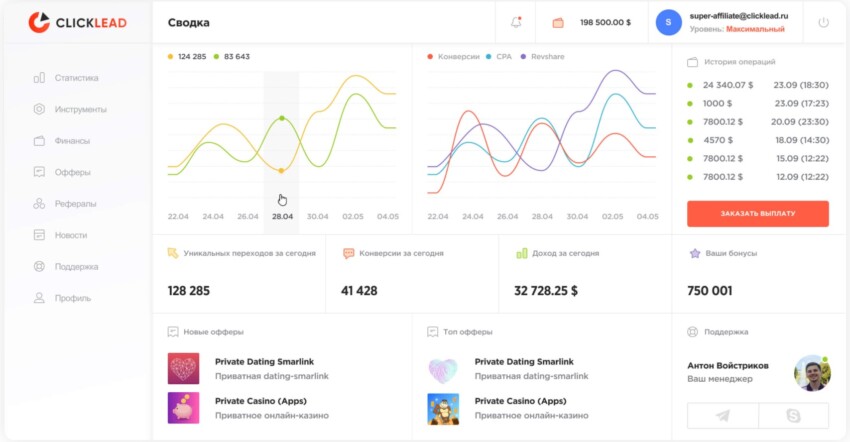Toggle the Revshare legend series

(543, 56)
